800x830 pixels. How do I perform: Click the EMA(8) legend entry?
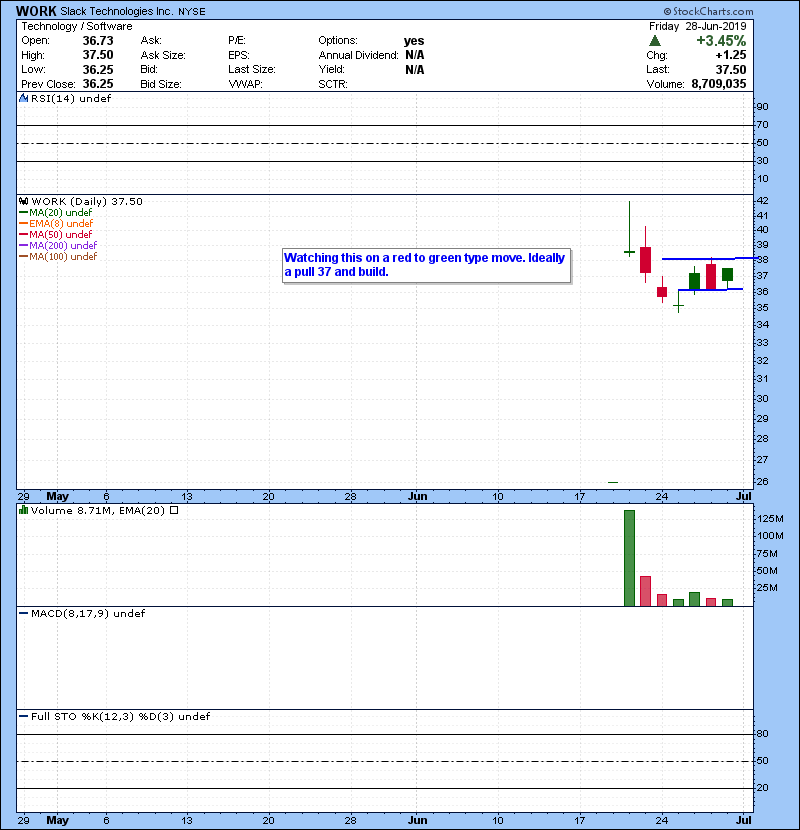[56, 223]
